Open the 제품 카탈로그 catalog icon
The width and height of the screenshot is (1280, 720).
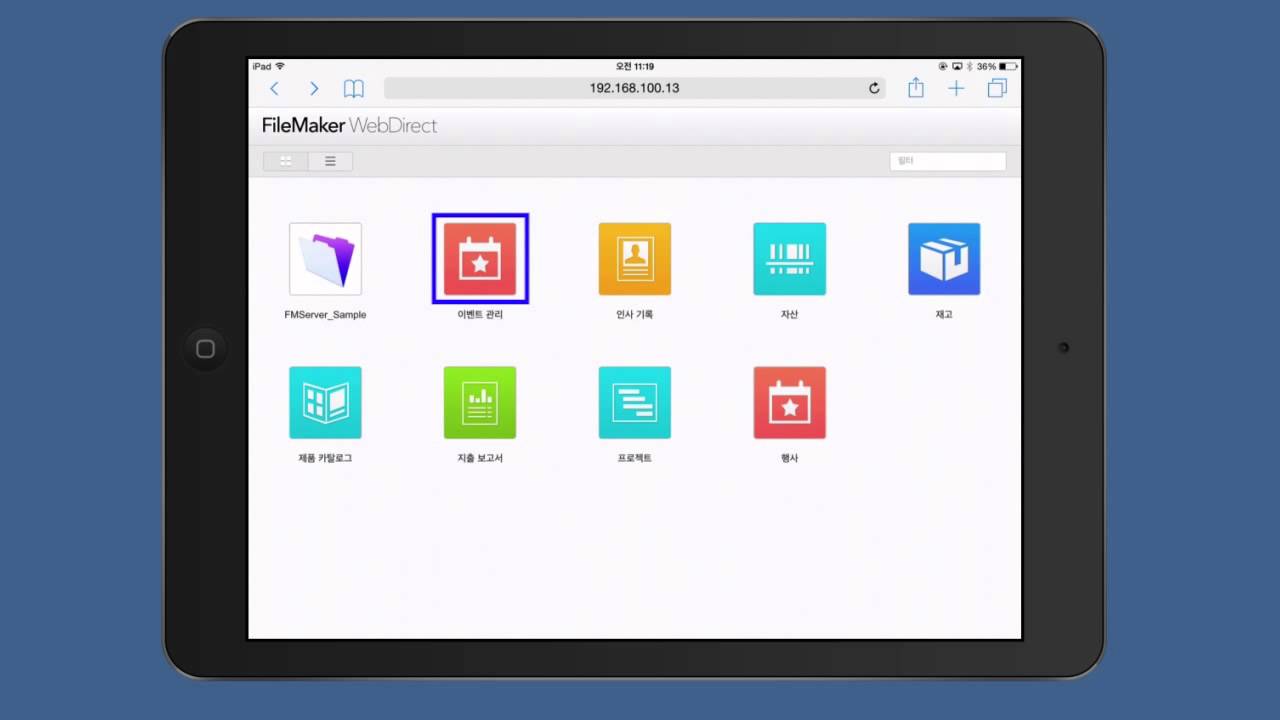tap(325, 403)
